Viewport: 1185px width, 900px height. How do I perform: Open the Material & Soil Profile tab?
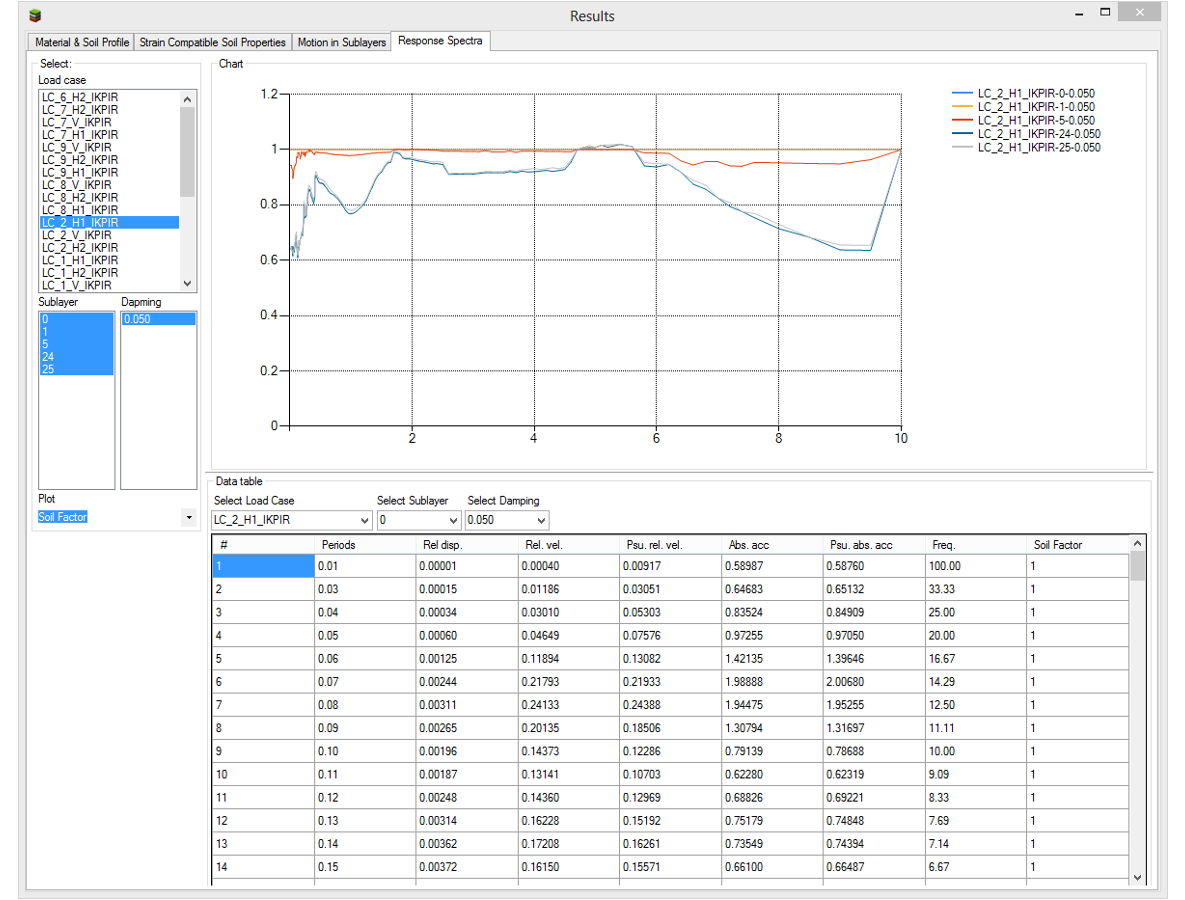click(x=82, y=42)
